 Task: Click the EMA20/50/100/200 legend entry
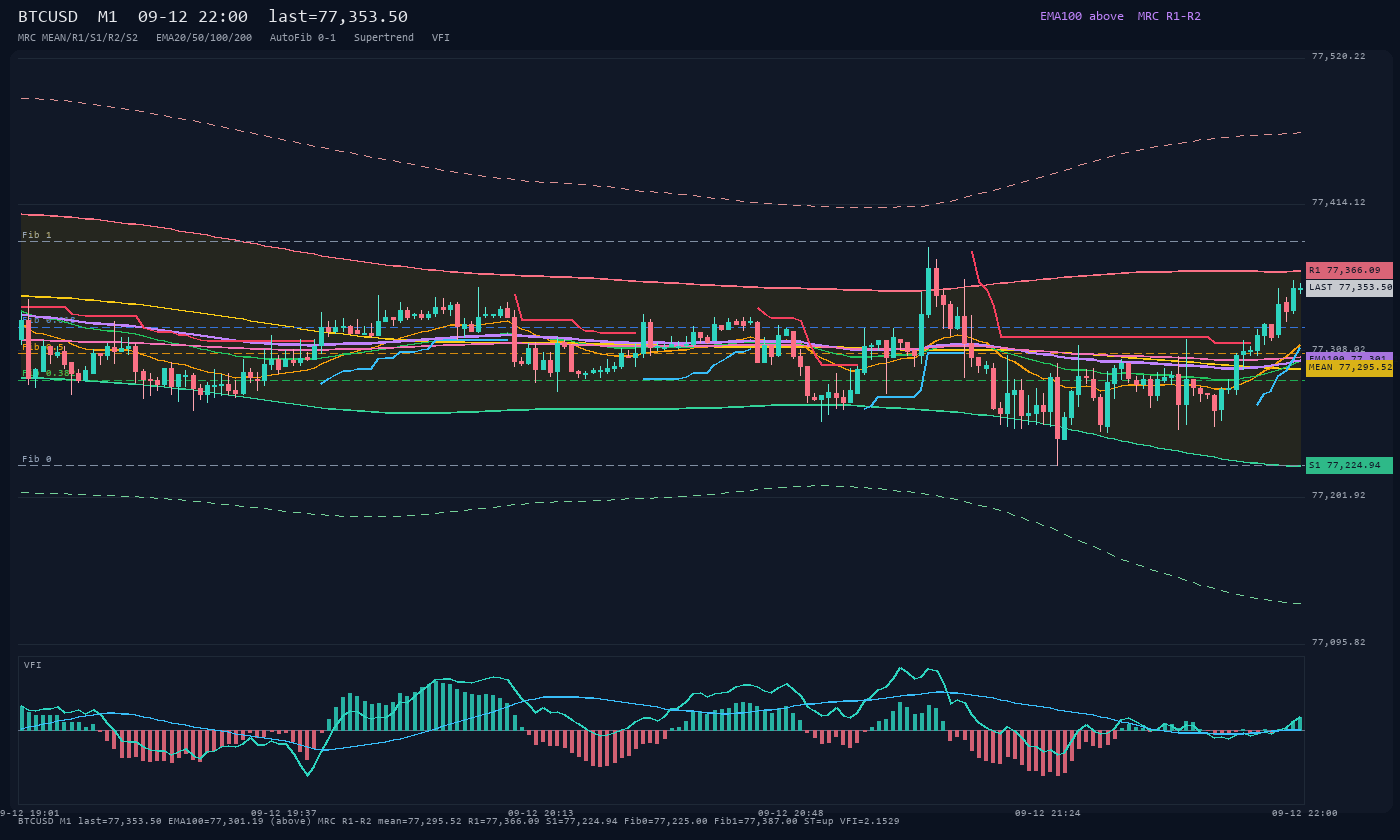[x=204, y=37]
